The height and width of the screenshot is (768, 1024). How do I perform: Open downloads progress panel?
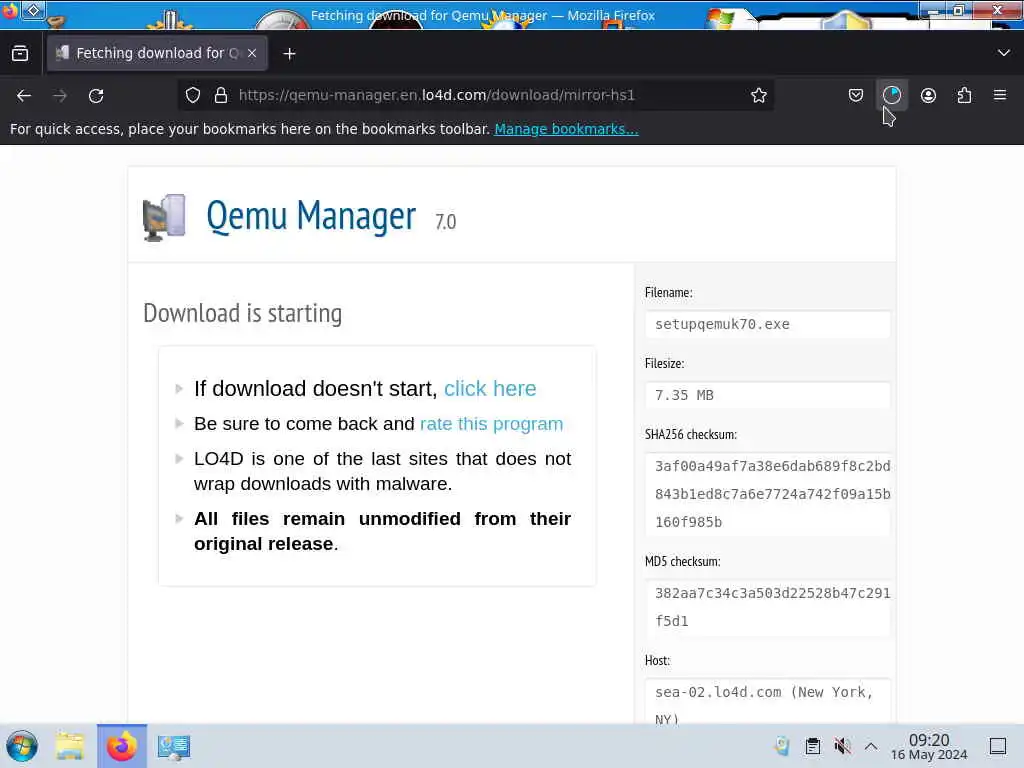coord(891,95)
